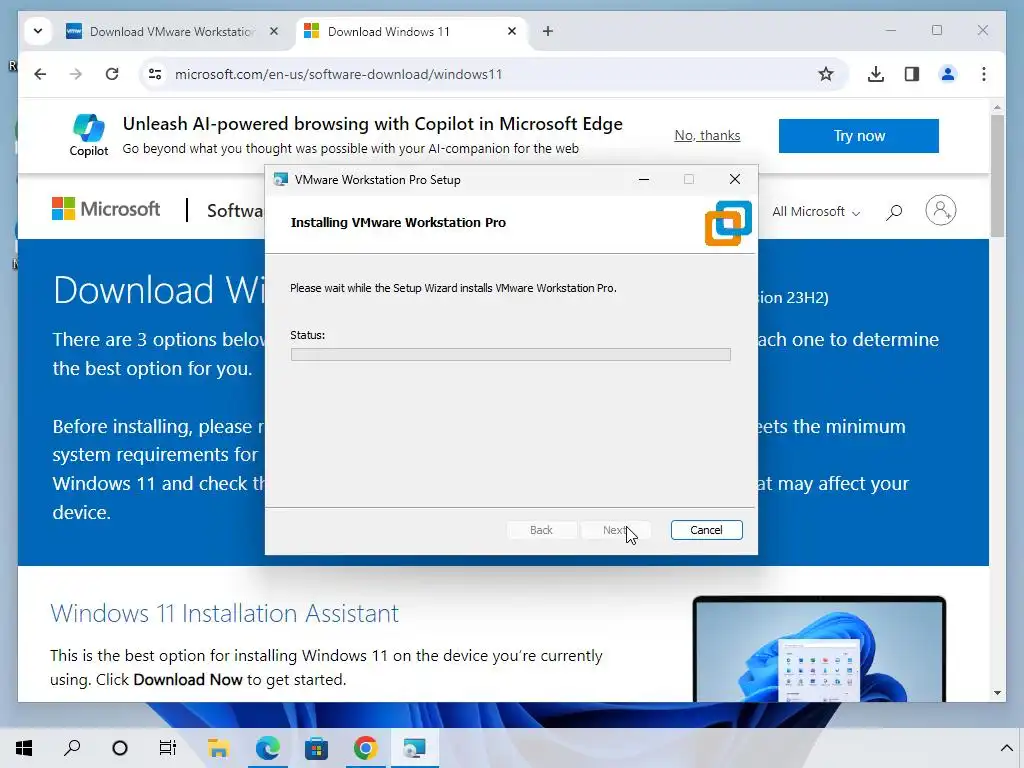1024x768 pixels.
Task: Click the Try now button
Action: click(x=859, y=136)
